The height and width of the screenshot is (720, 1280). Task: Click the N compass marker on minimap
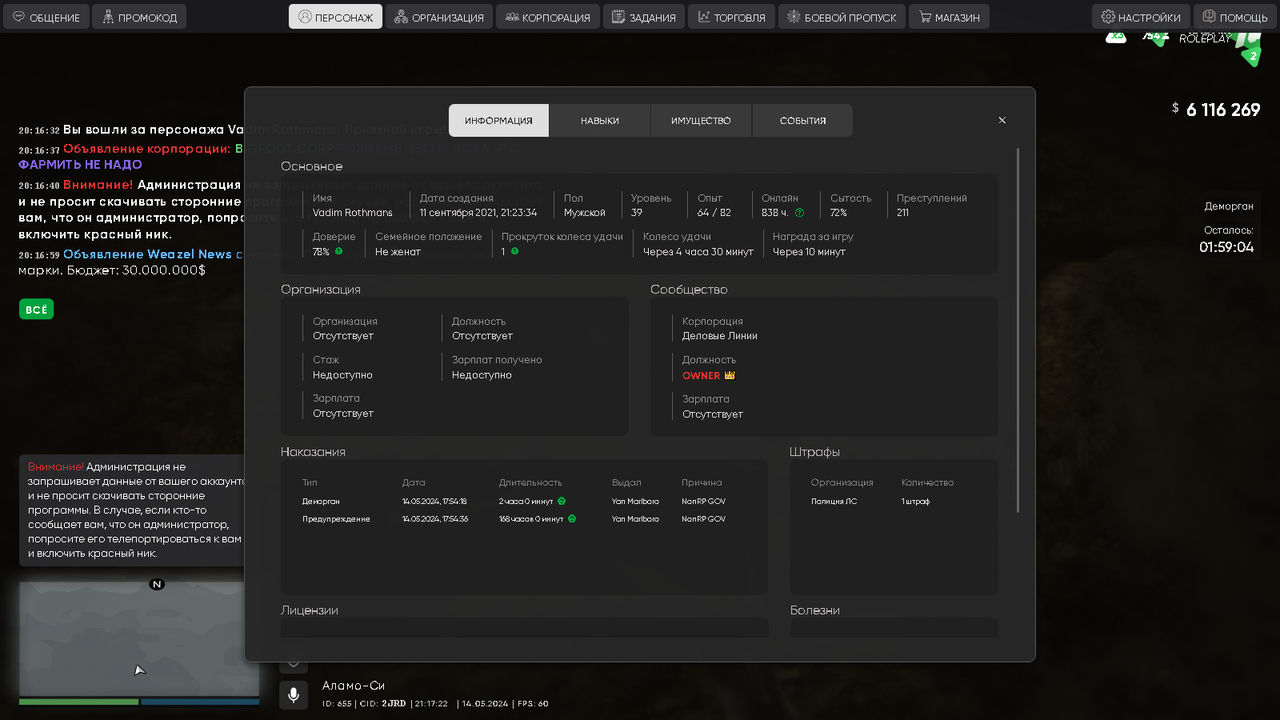pos(156,584)
